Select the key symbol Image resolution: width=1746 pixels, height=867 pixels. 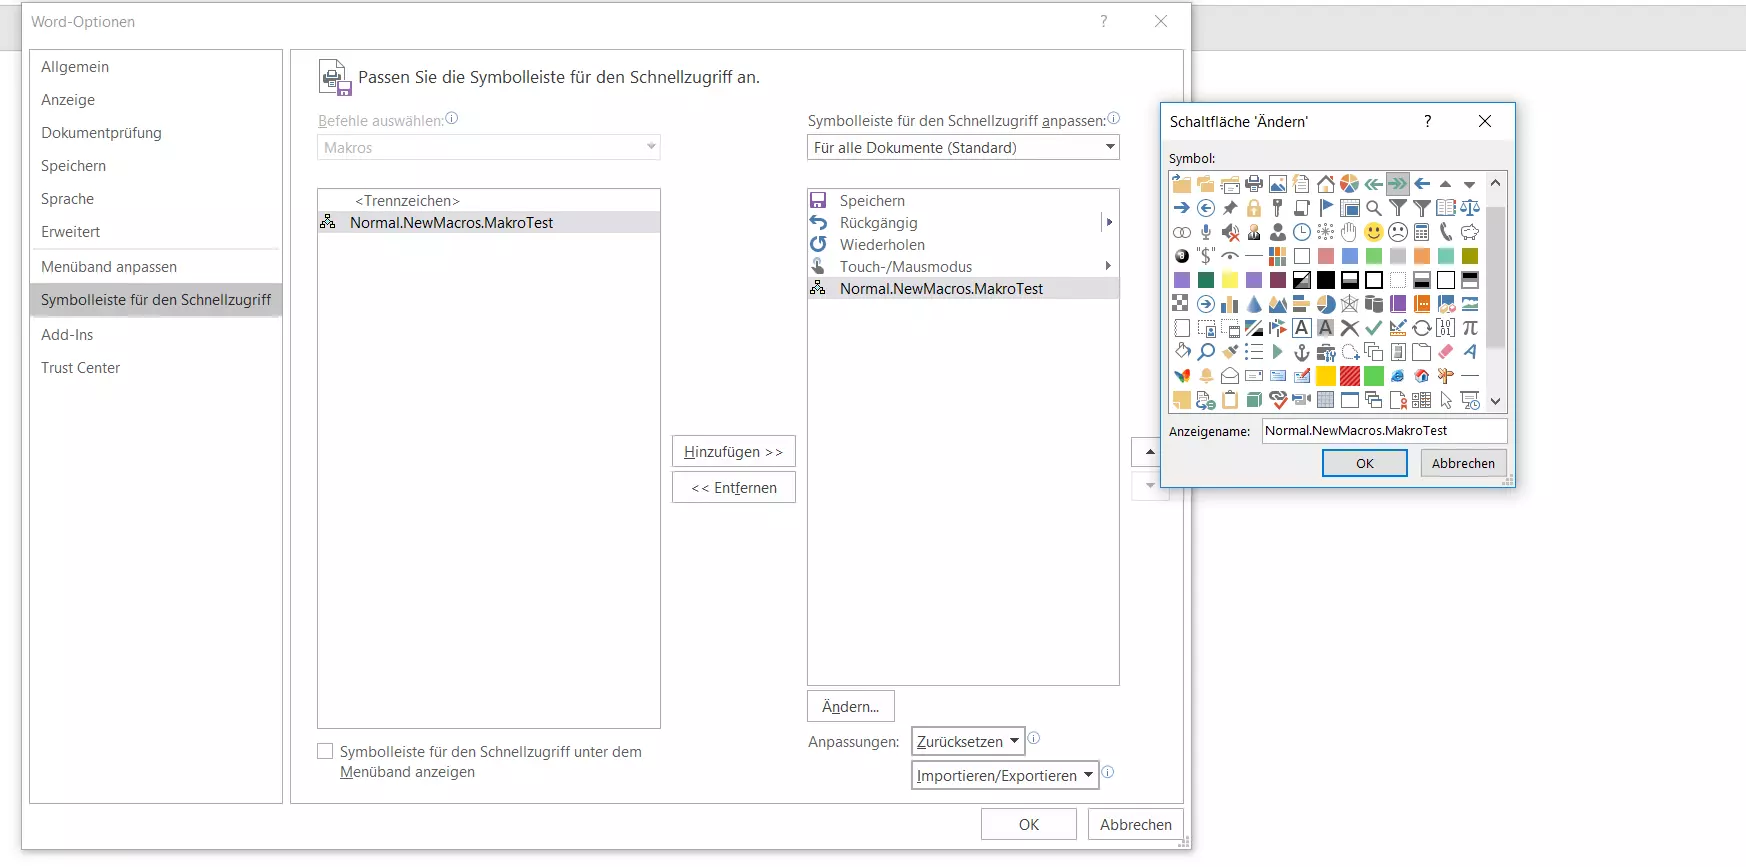click(x=1278, y=208)
